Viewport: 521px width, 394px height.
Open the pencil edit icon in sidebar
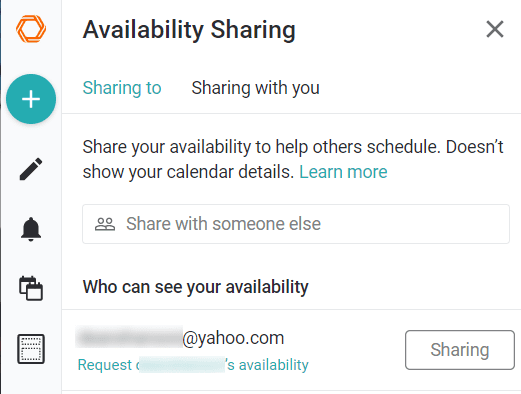pos(31,169)
